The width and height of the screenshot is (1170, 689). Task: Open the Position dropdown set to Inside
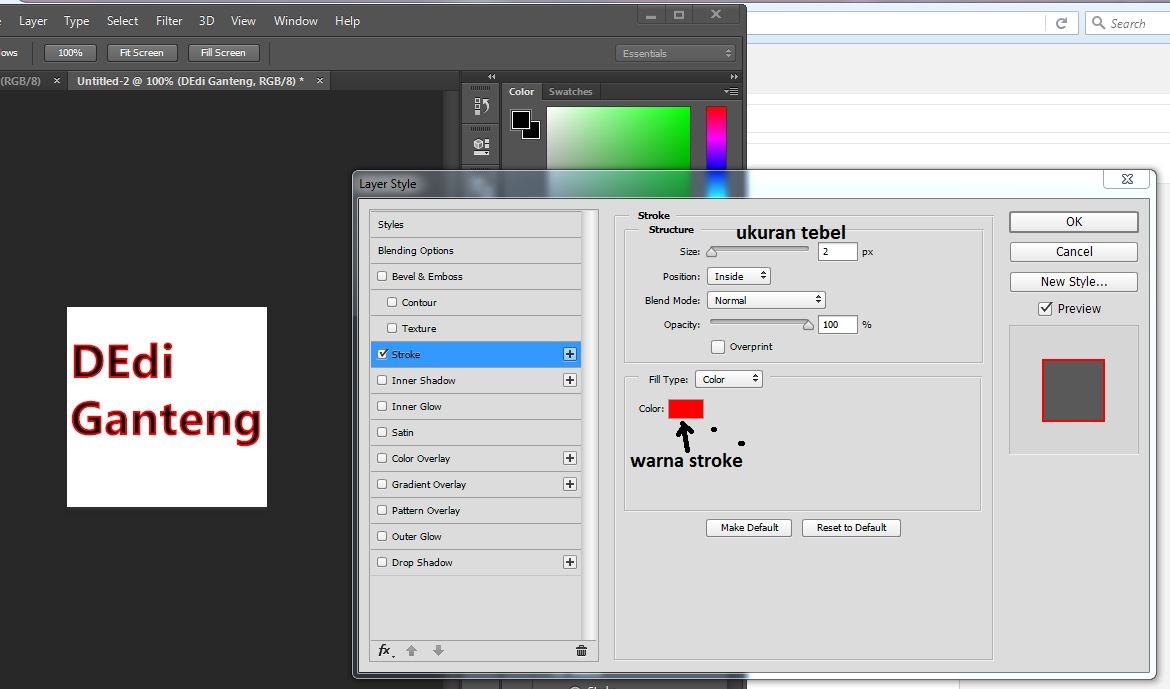coord(738,276)
